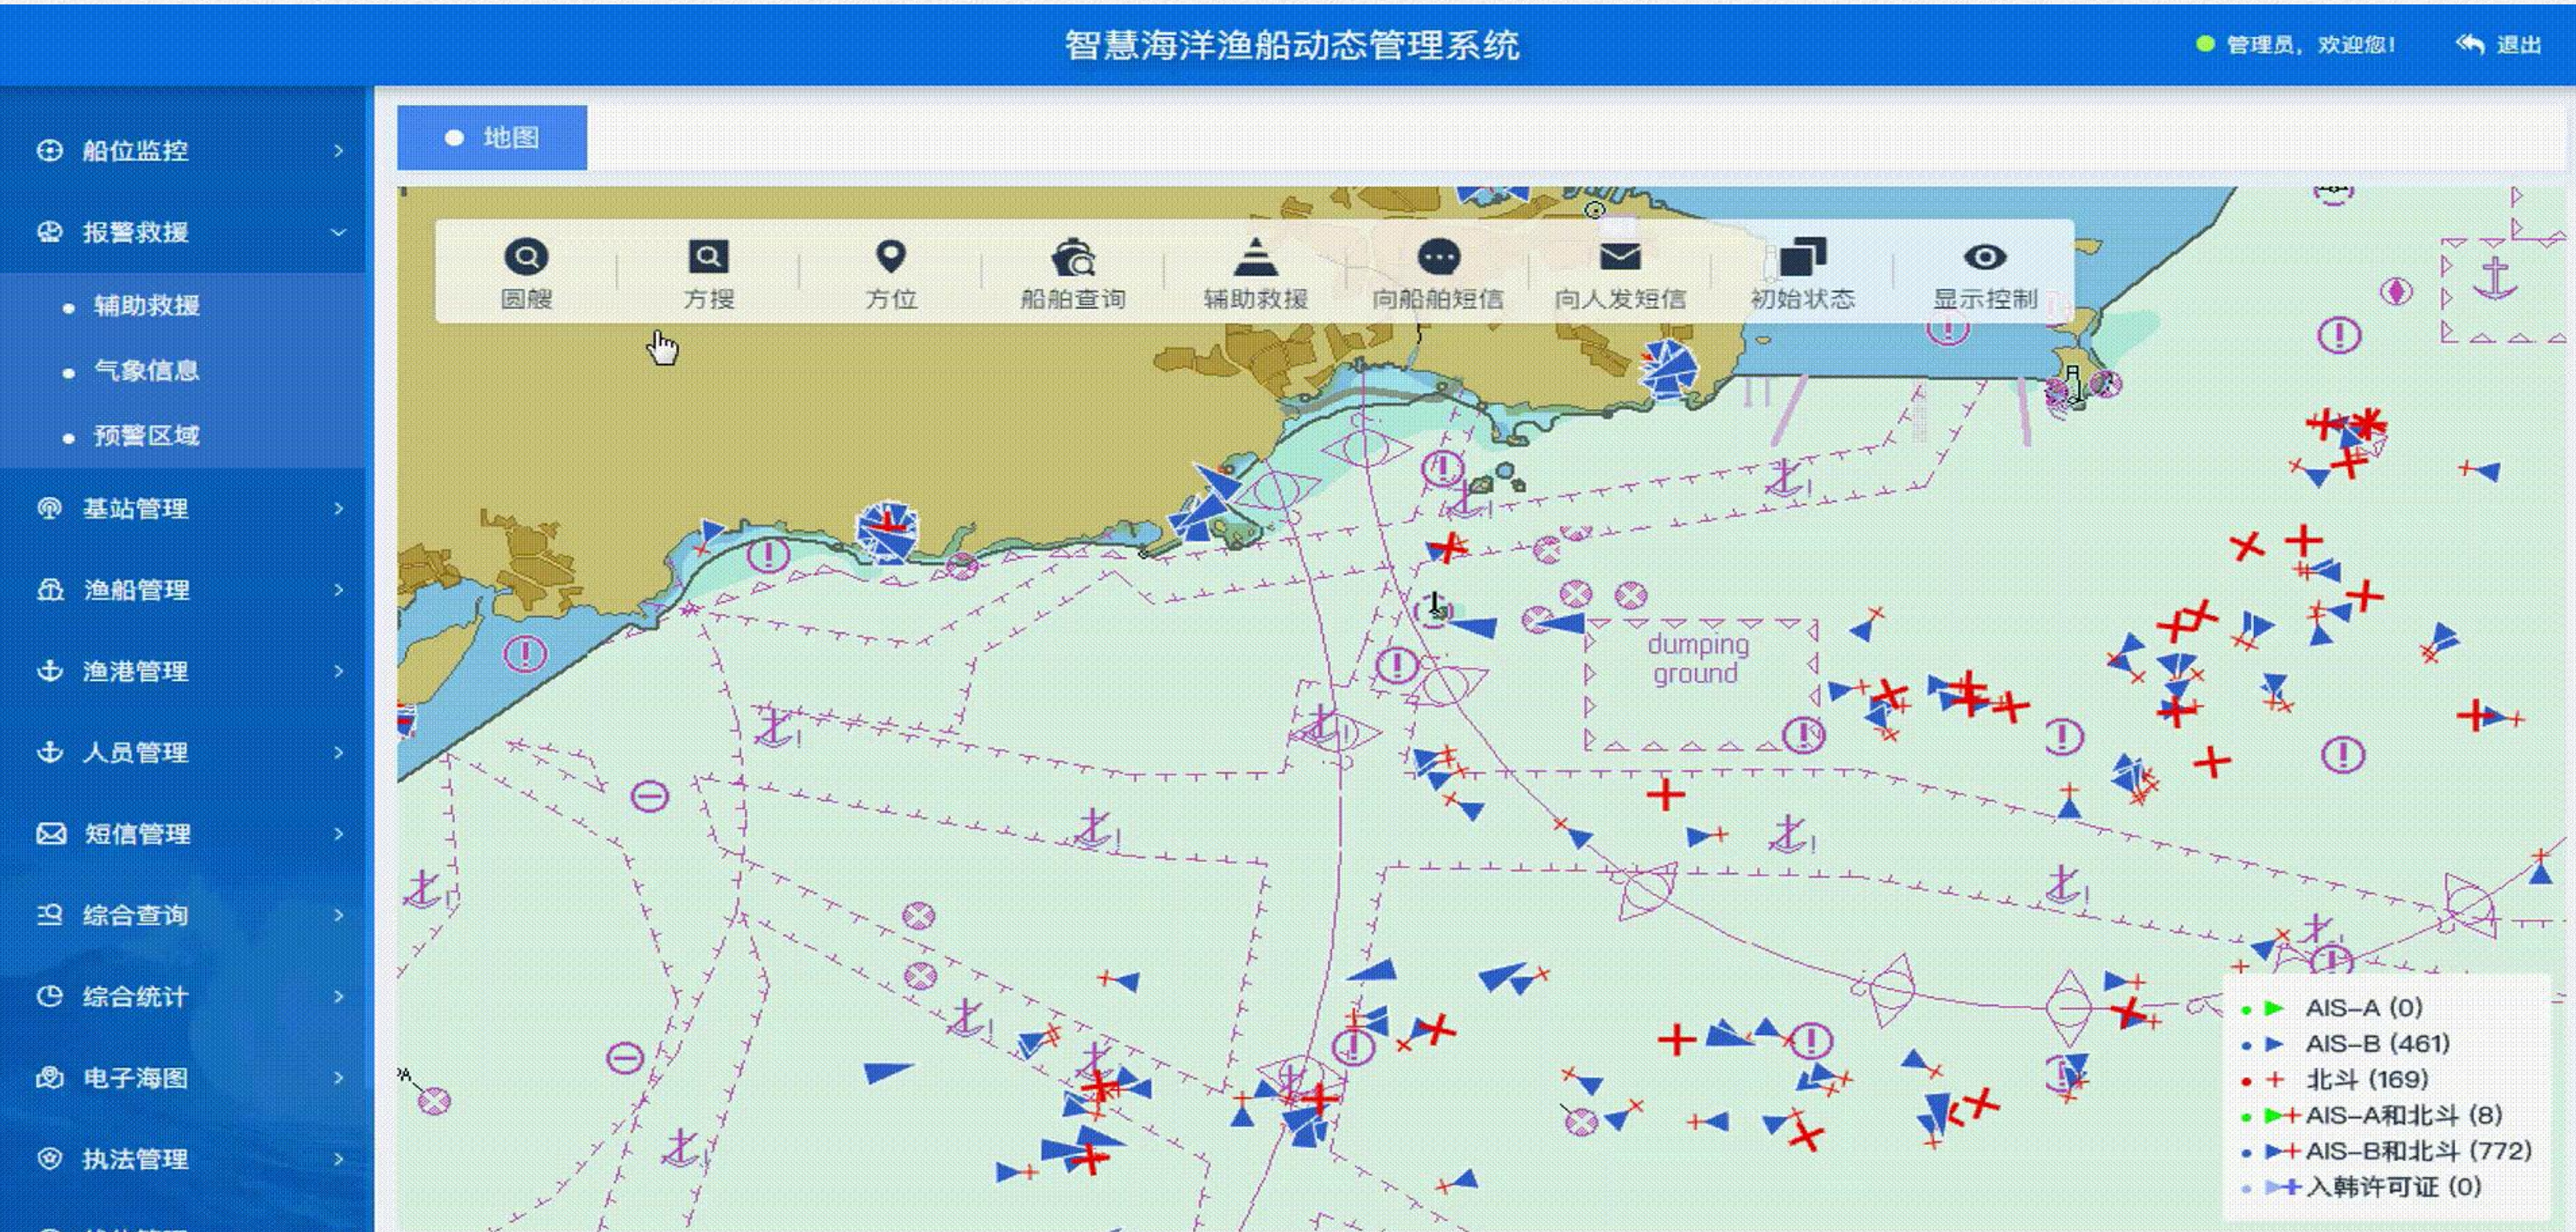2576x1232 pixels.
Task: Collapse the 报警救援 menu chevron
Action: [x=338, y=232]
